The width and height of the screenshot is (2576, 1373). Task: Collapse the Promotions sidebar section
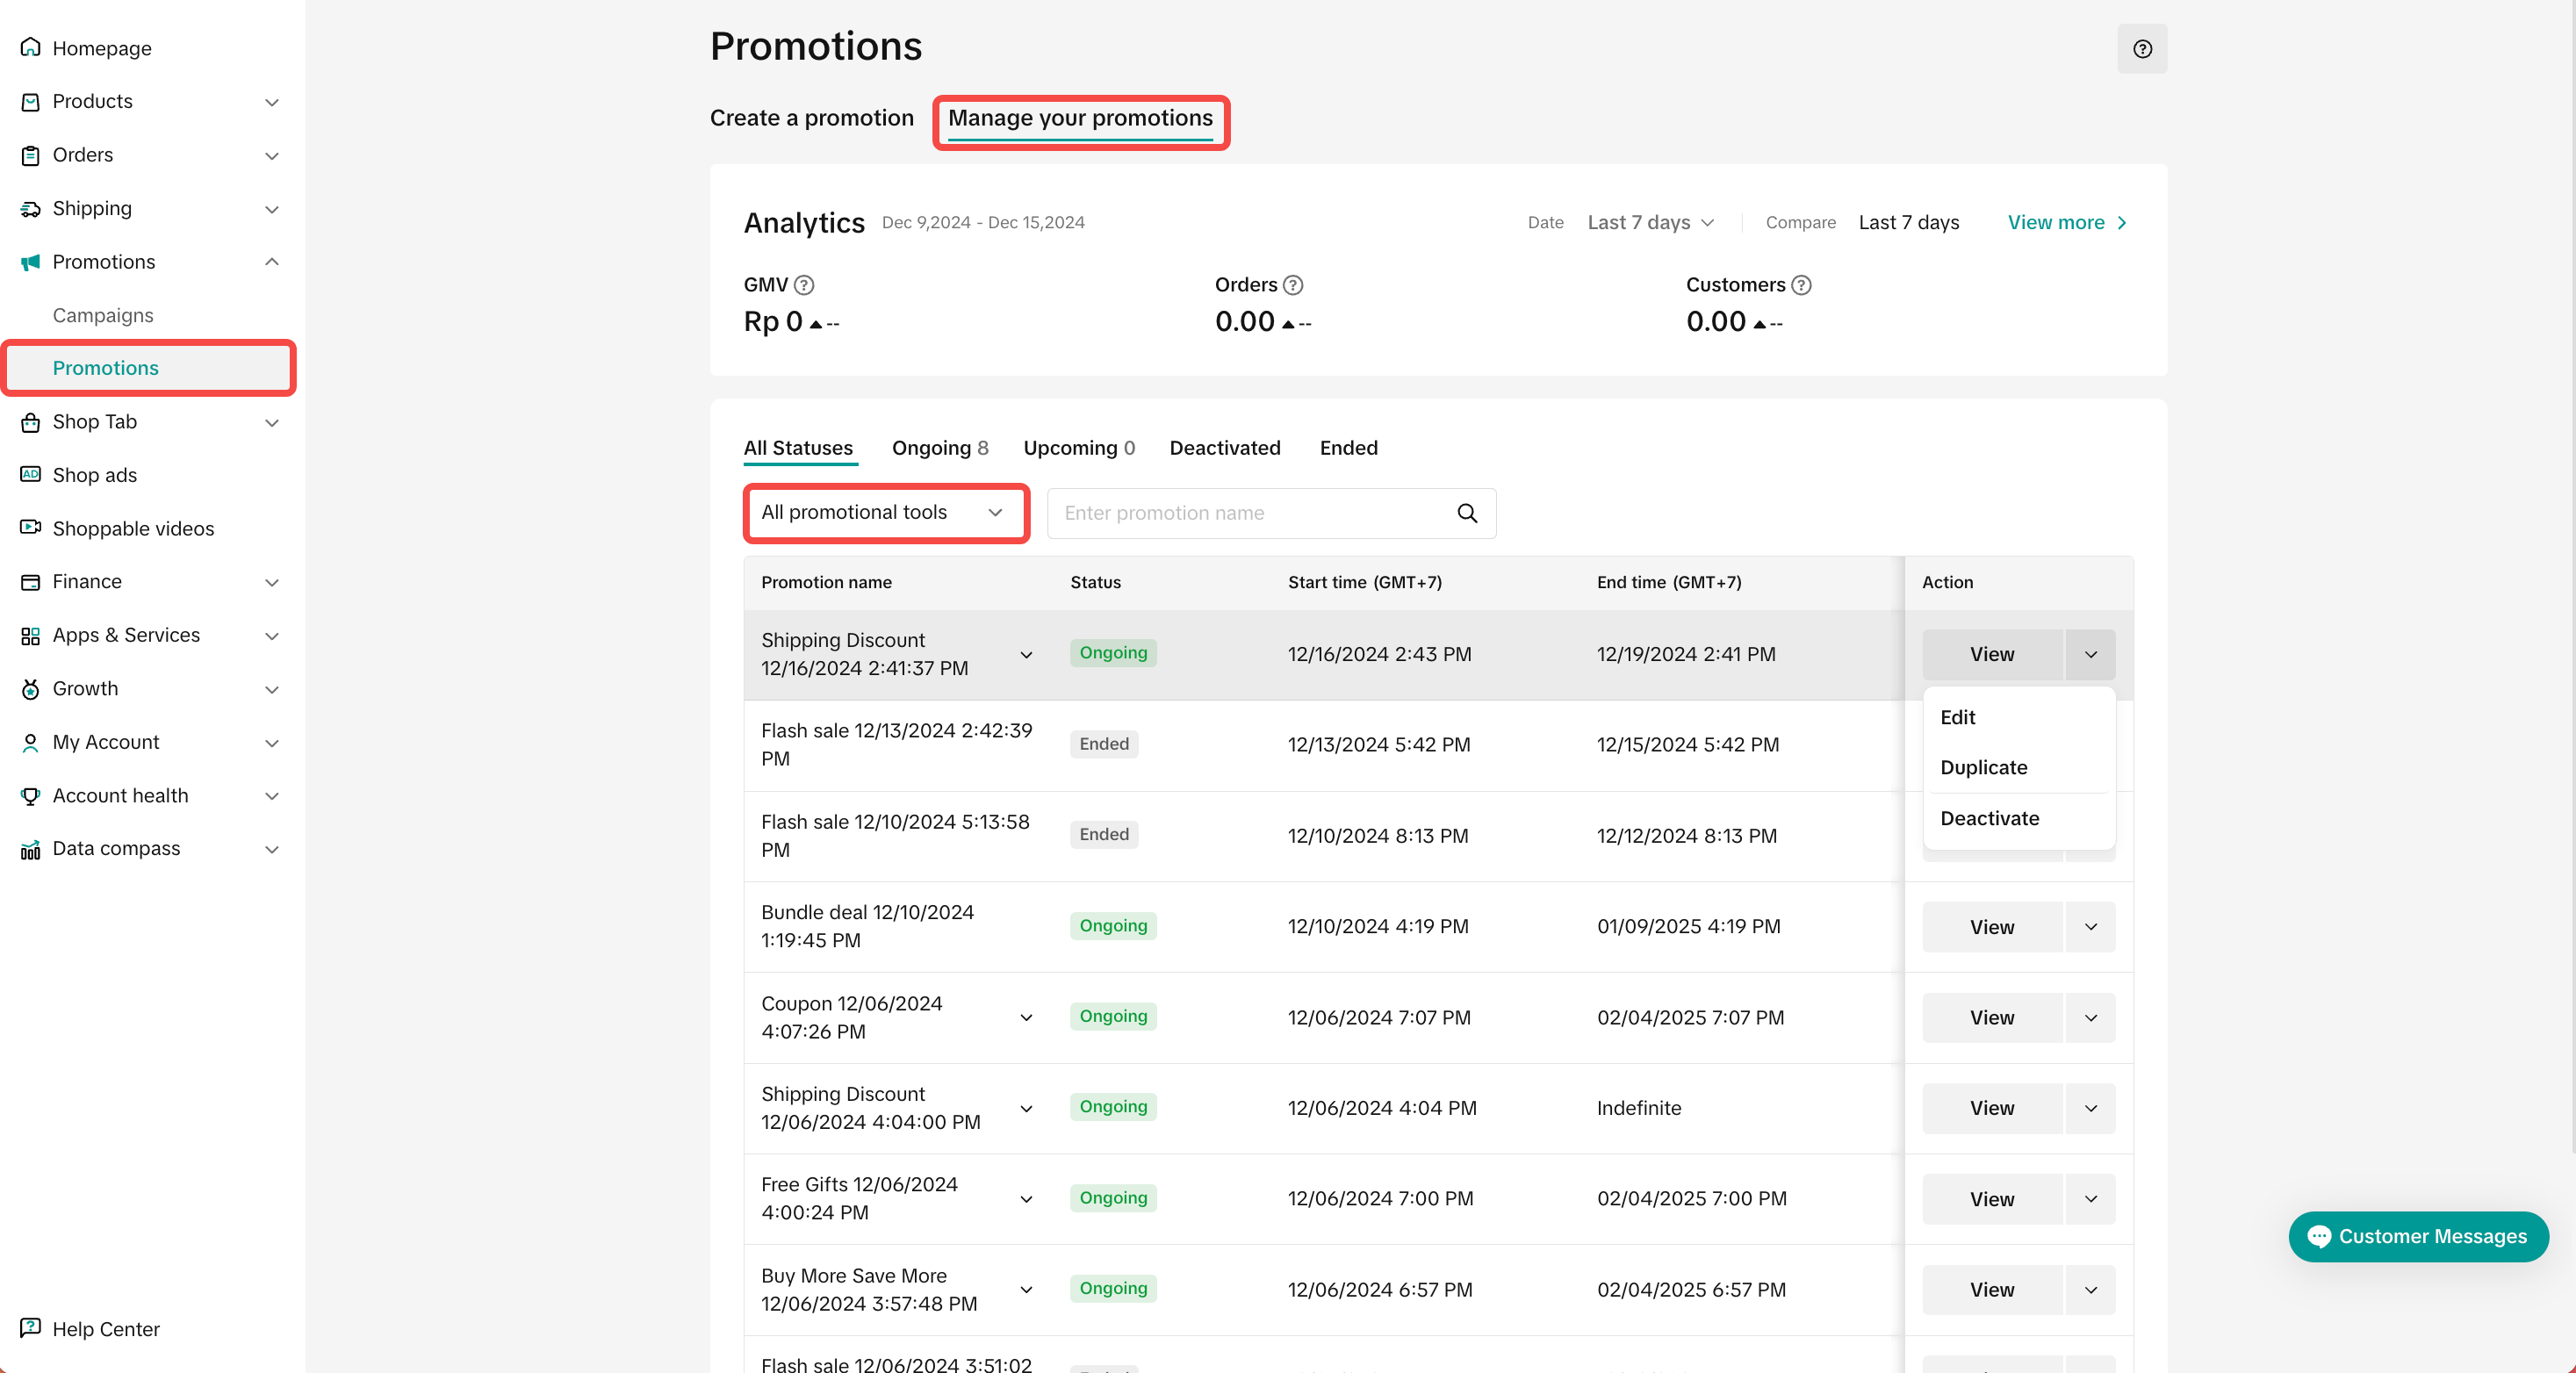pyautogui.click(x=271, y=262)
